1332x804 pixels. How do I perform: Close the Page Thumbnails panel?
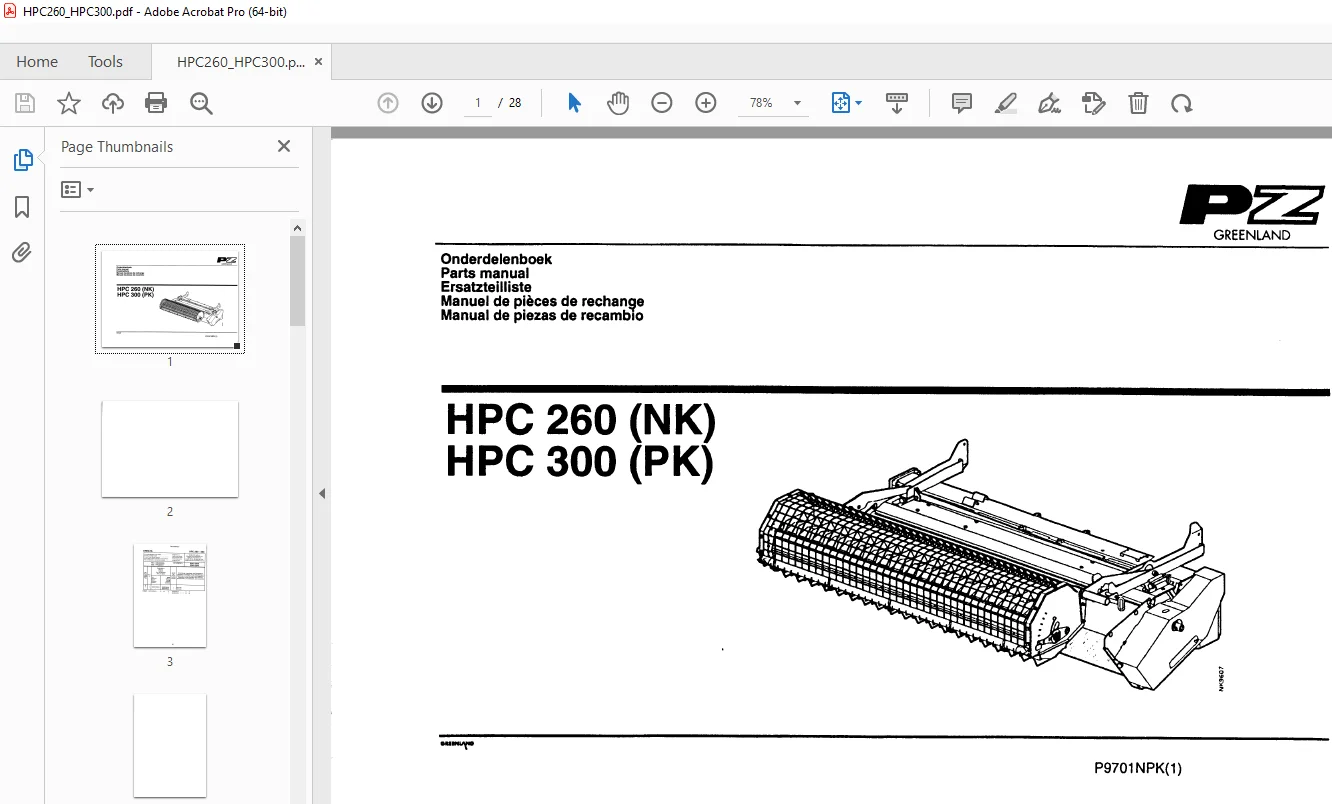(x=284, y=146)
